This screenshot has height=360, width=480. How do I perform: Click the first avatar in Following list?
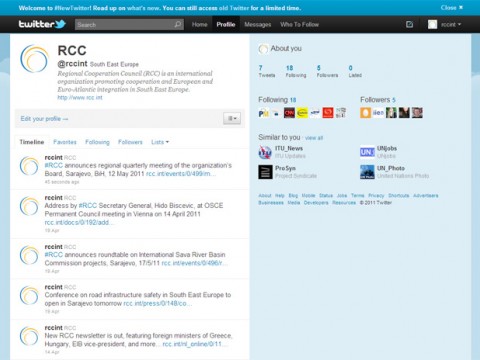(x=264, y=113)
